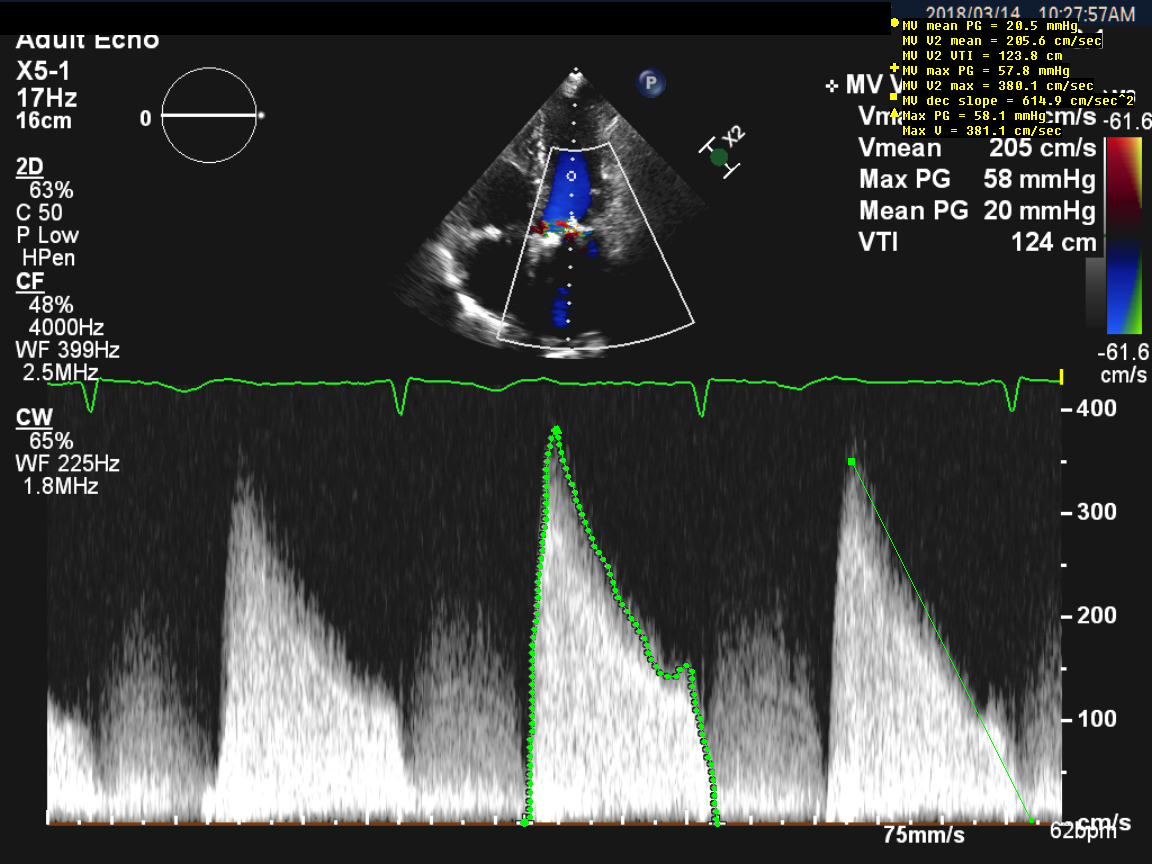Click the 75mm/s sweep speed label

(x=924, y=834)
